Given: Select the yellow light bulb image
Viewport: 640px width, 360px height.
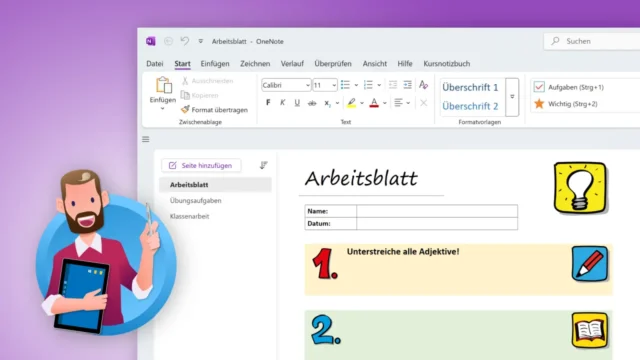Looking at the screenshot, I should [x=580, y=188].
